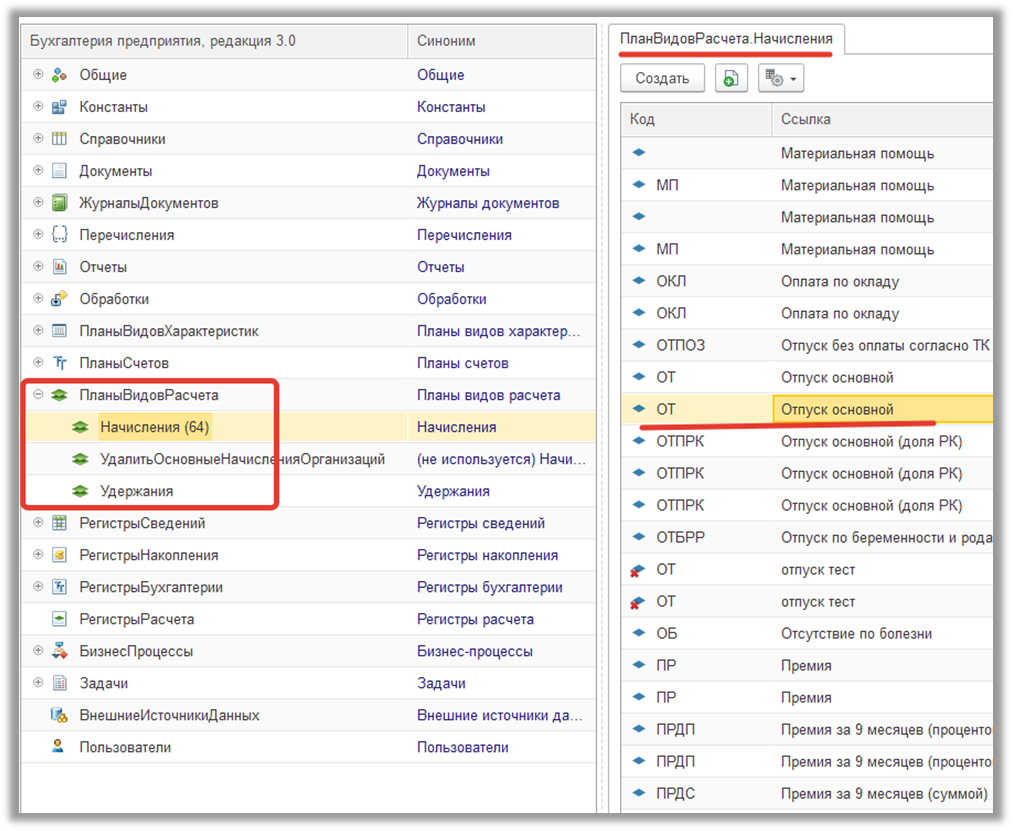Screen dimensions: 1013x831
Task: Switch to the ПланВидовРасчета.Начисления tab
Action: [725, 39]
